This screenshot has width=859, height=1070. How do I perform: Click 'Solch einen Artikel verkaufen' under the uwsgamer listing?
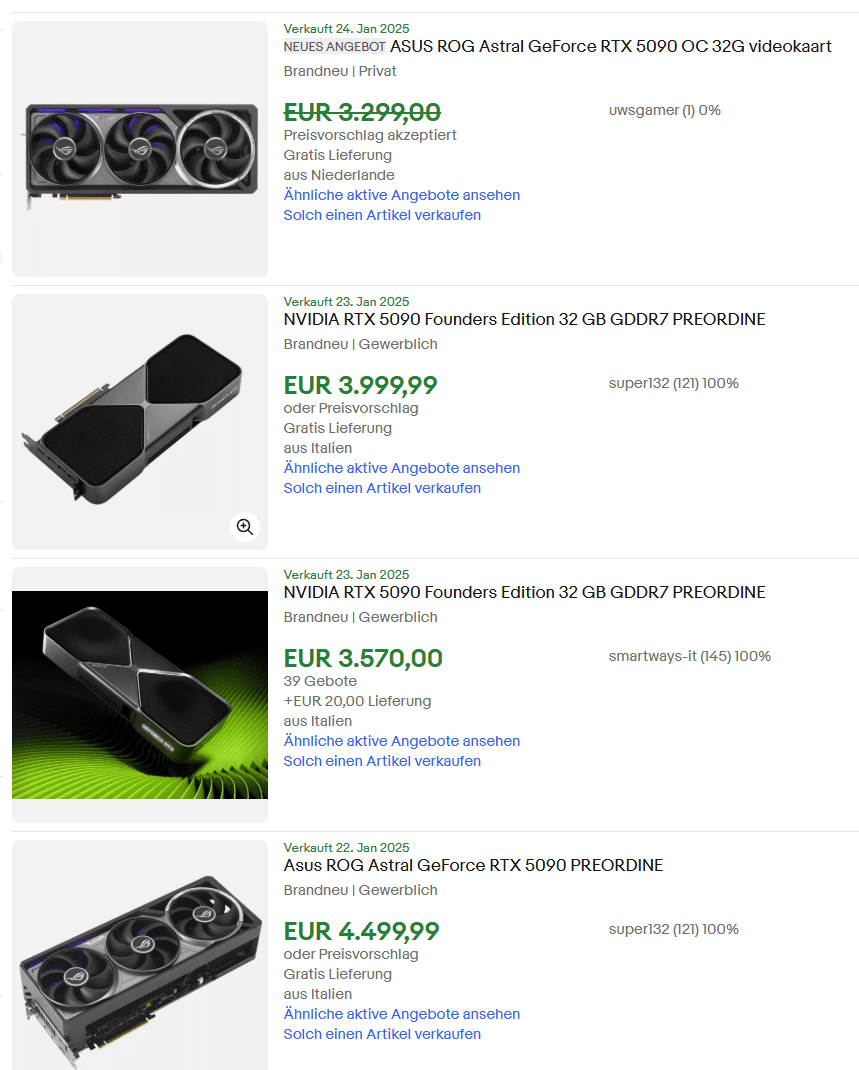tap(382, 215)
